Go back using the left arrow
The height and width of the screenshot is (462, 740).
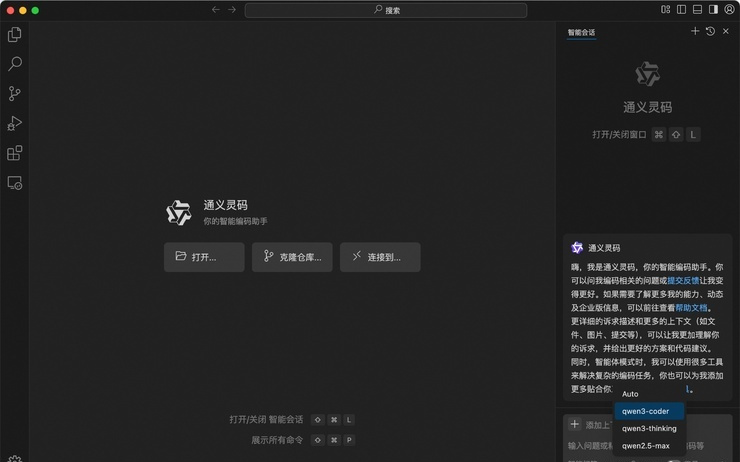pos(216,10)
